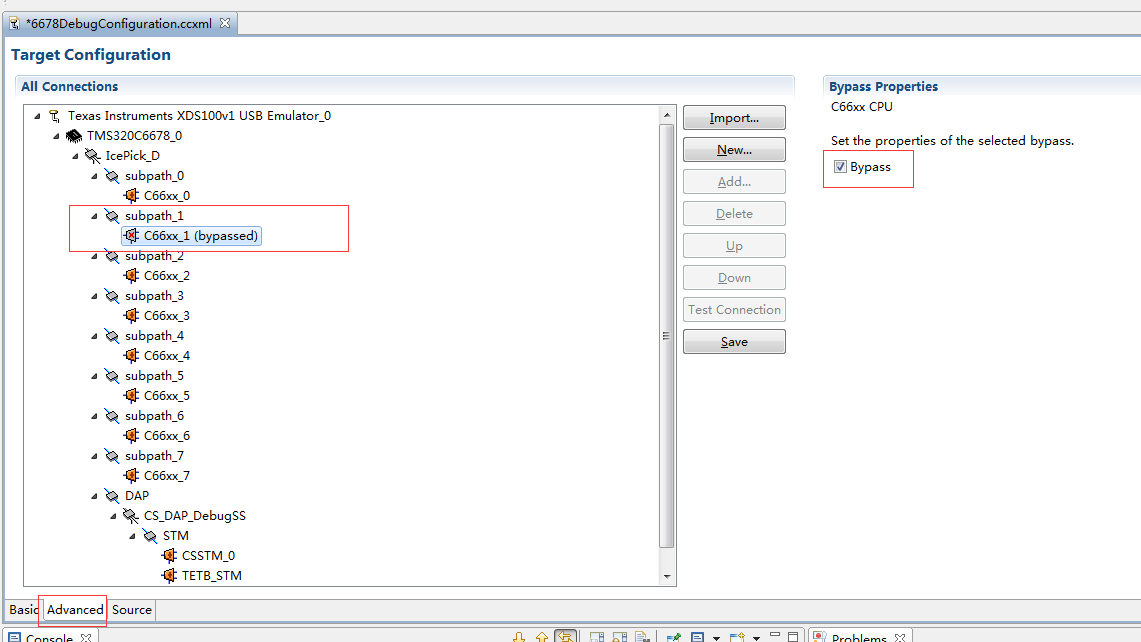Collapse the TMS320C6678_0 tree node
Viewport: 1141px width, 642px height.
(56, 135)
